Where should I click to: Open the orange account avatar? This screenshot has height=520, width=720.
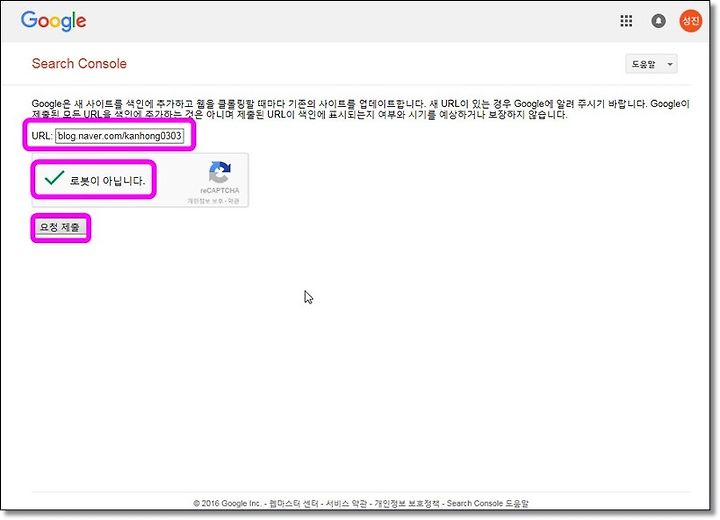(x=691, y=21)
